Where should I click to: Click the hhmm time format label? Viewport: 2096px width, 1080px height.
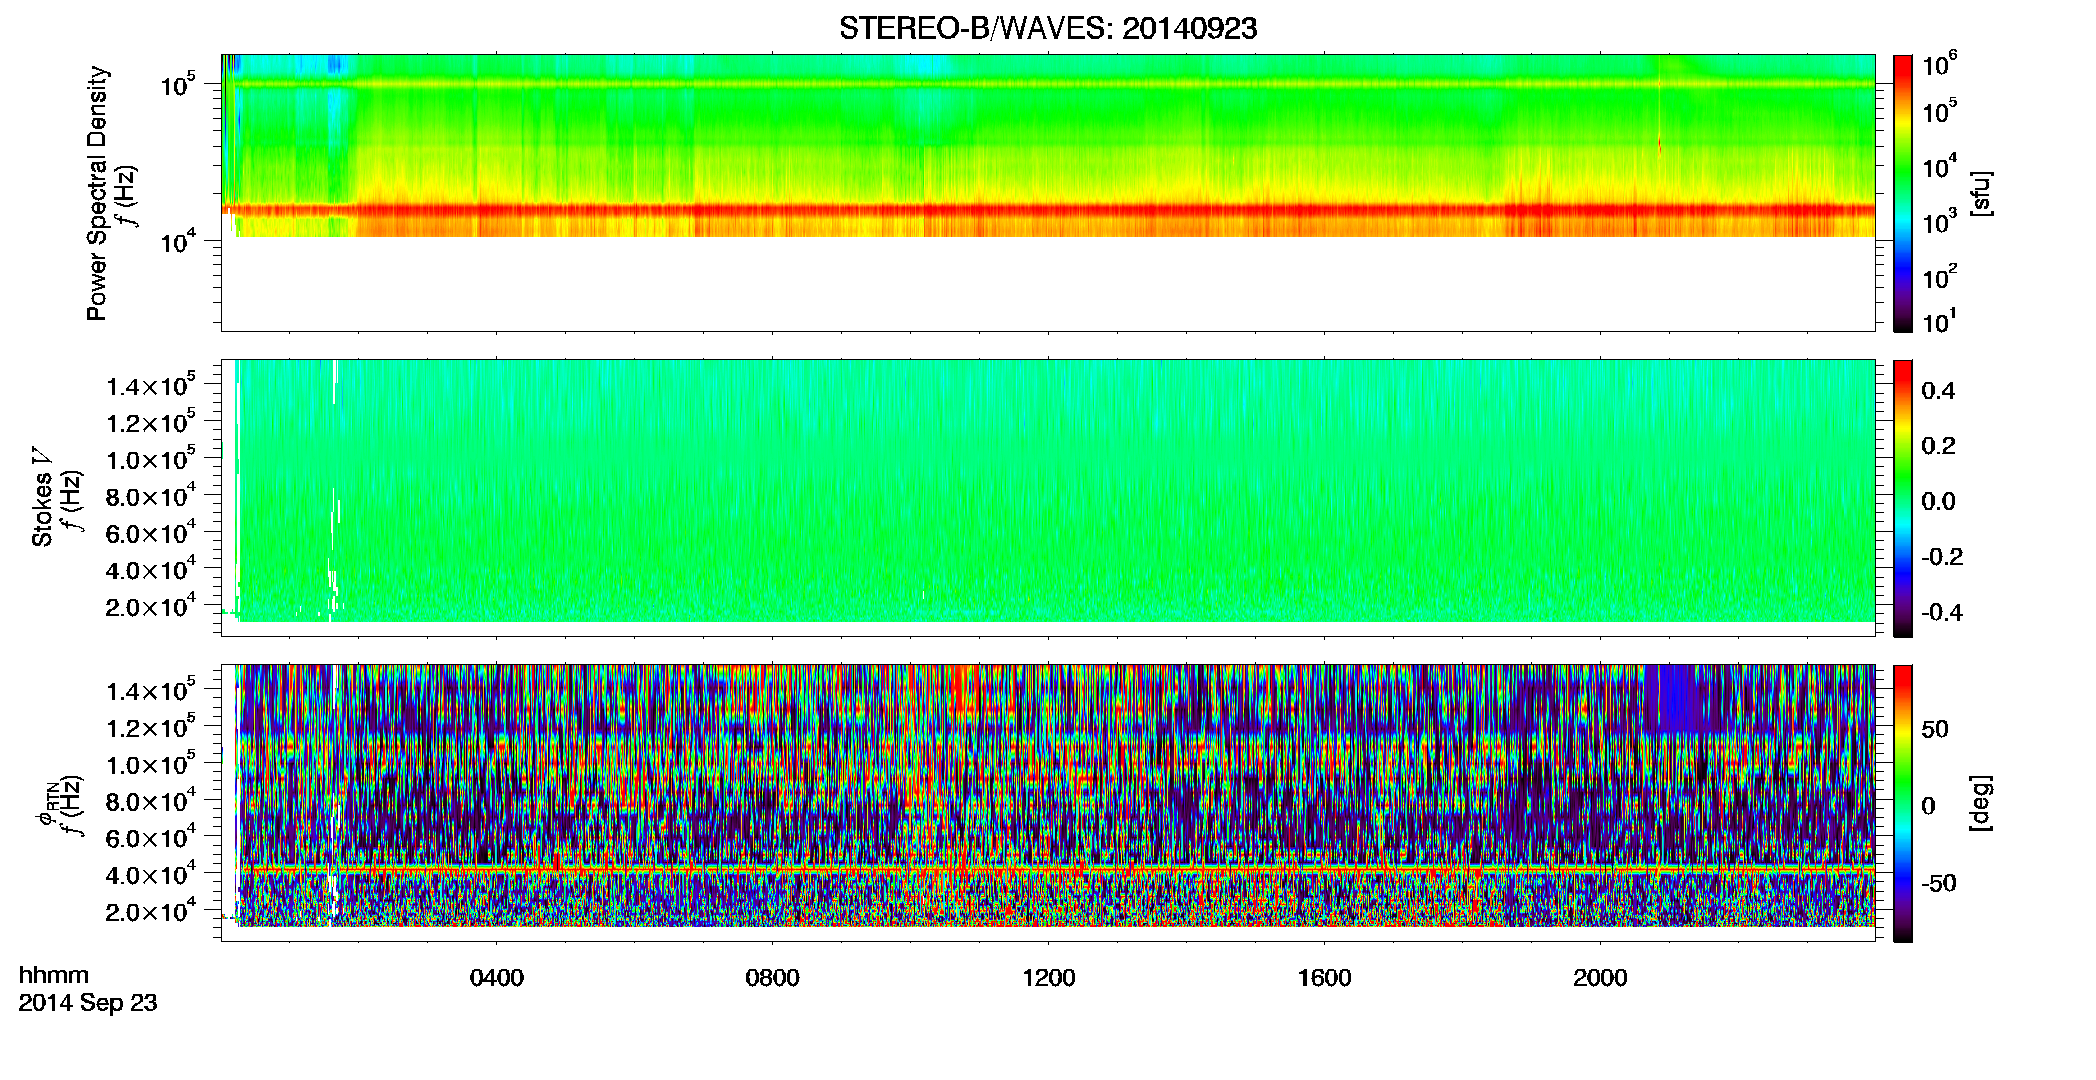(54, 976)
